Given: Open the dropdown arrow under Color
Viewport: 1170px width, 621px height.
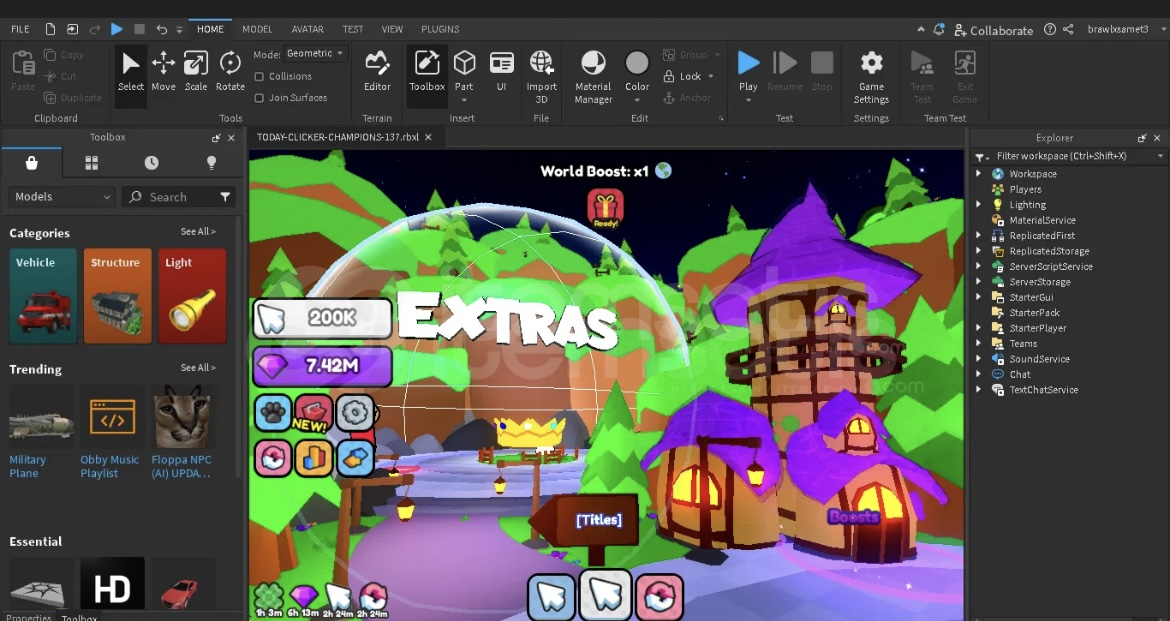Looking at the screenshot, I should (636, 100).
